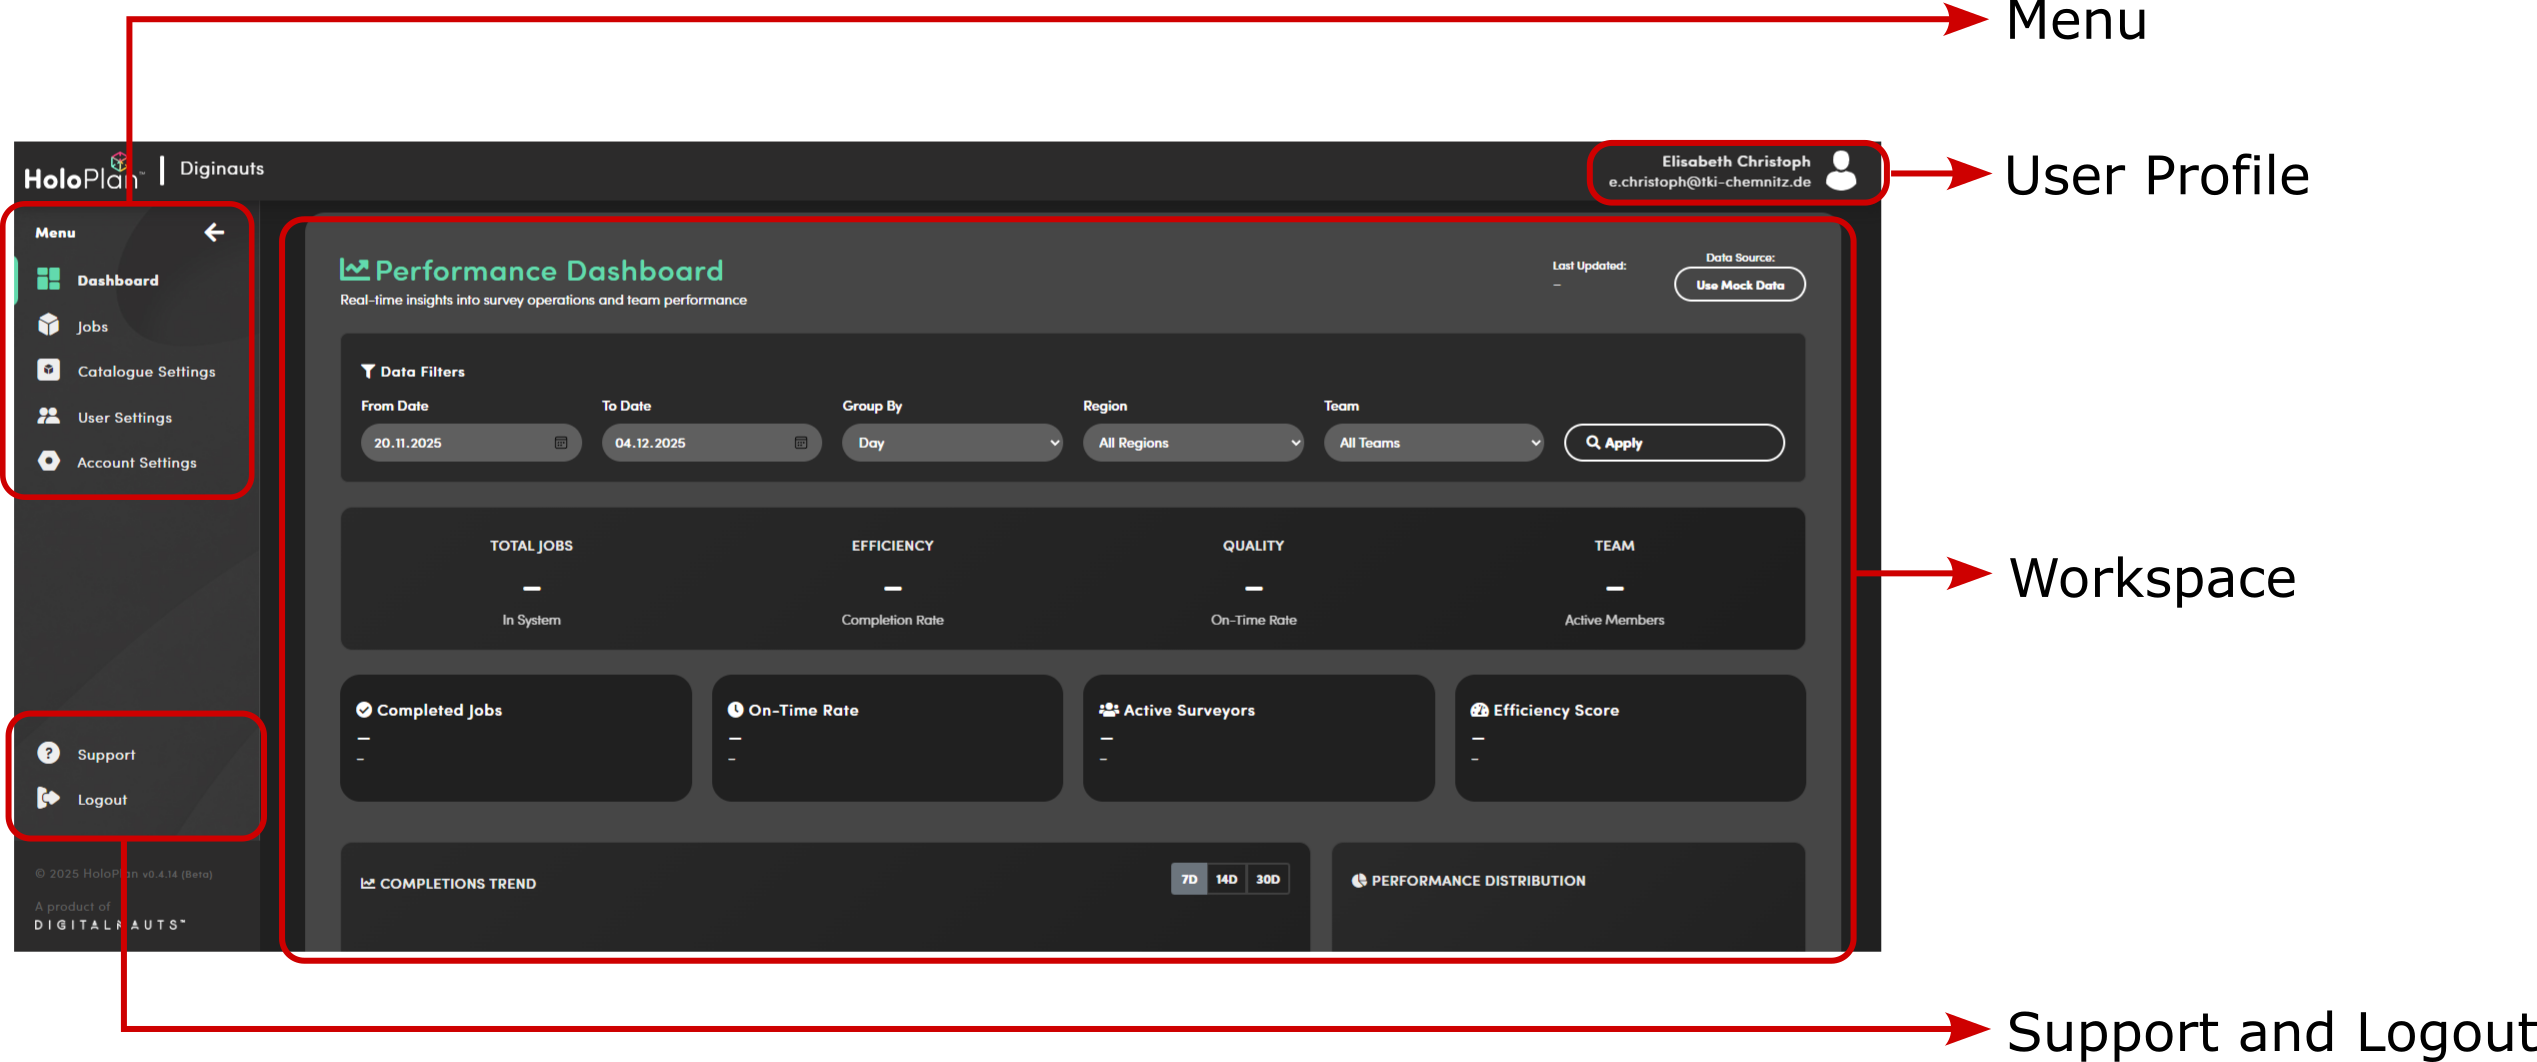This screenshot has height=1062, width=2537.
Task: Expand the All Regions dropdown
Action: coord(1192,442)
